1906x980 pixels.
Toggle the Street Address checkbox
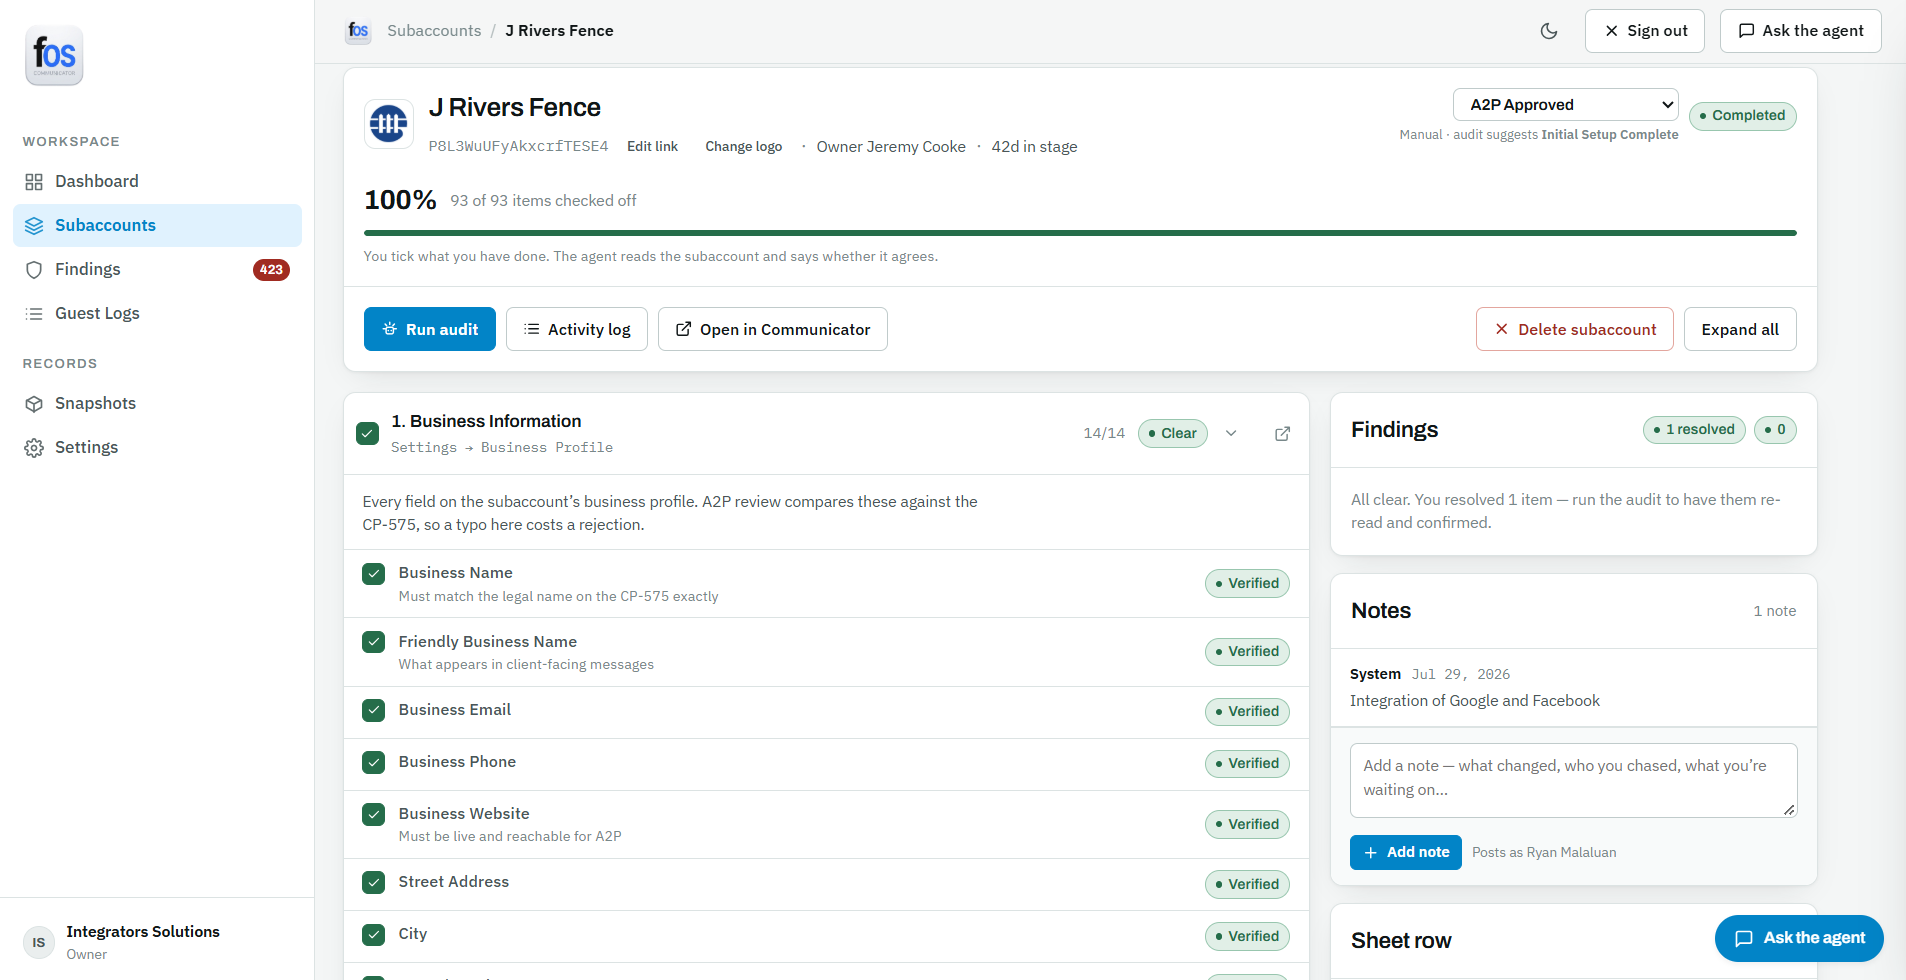tap(374, 883)
